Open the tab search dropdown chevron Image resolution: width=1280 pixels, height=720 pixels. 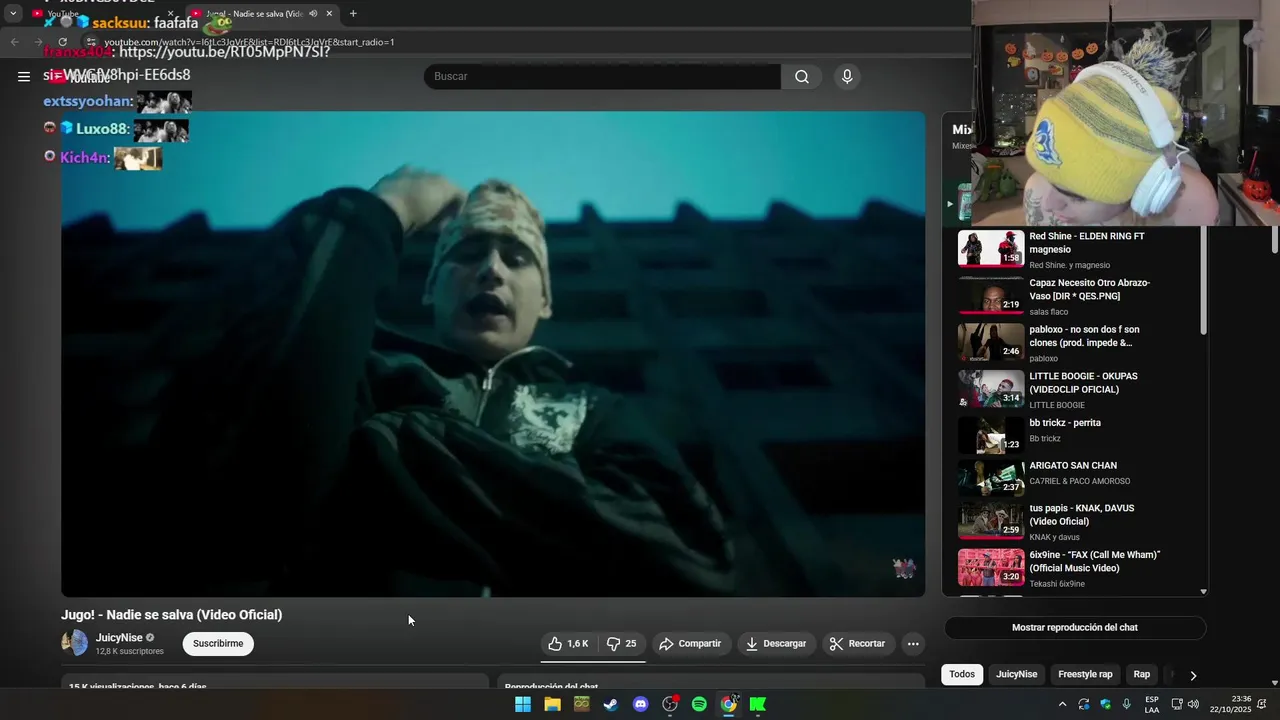pyautogui.click(x=13, y=14)
